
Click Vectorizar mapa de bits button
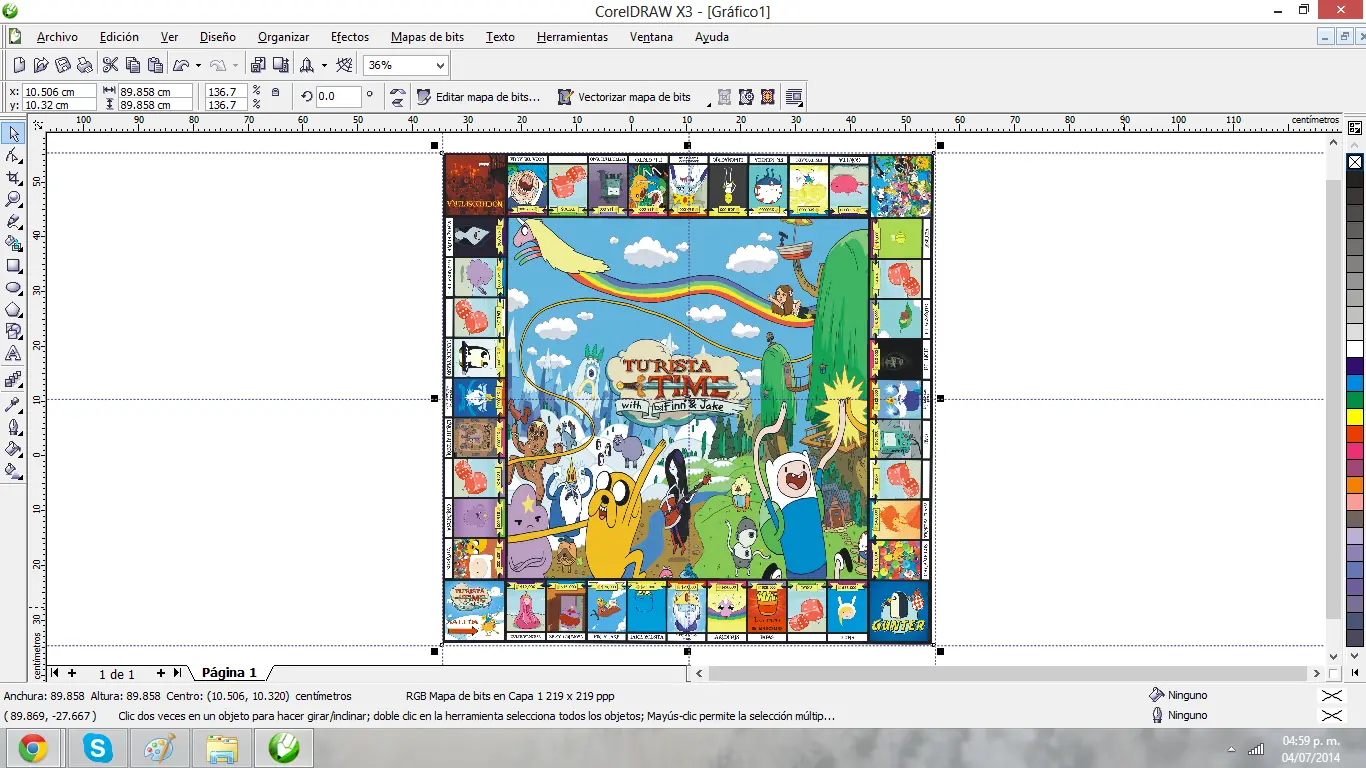point(624,97)
